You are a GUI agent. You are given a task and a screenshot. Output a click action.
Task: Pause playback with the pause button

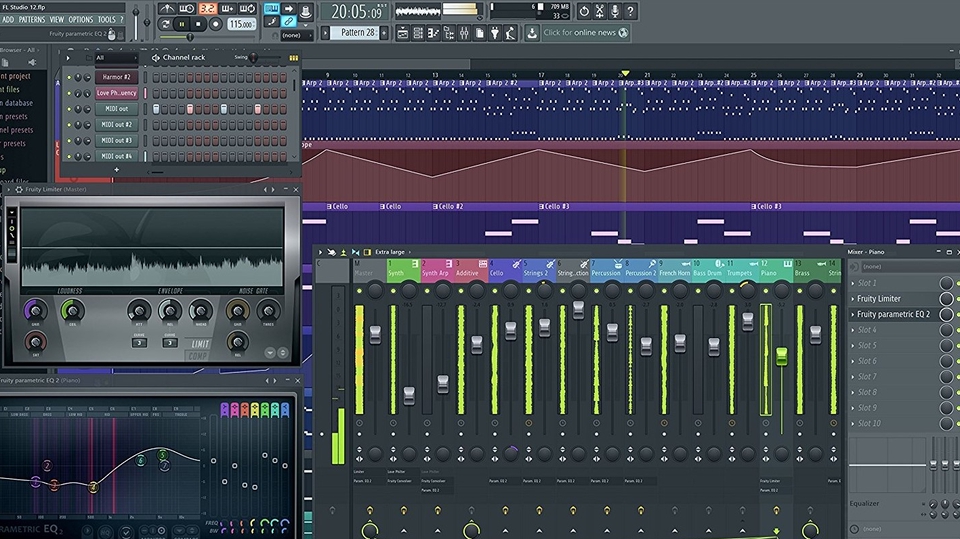[x=181, y=24]
